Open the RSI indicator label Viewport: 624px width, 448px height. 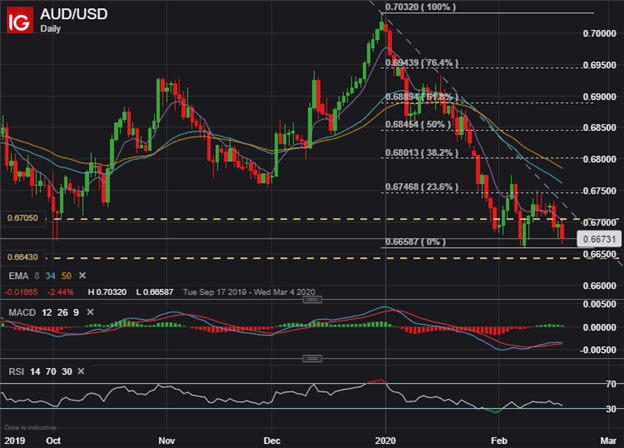click(x=16, y=372)
